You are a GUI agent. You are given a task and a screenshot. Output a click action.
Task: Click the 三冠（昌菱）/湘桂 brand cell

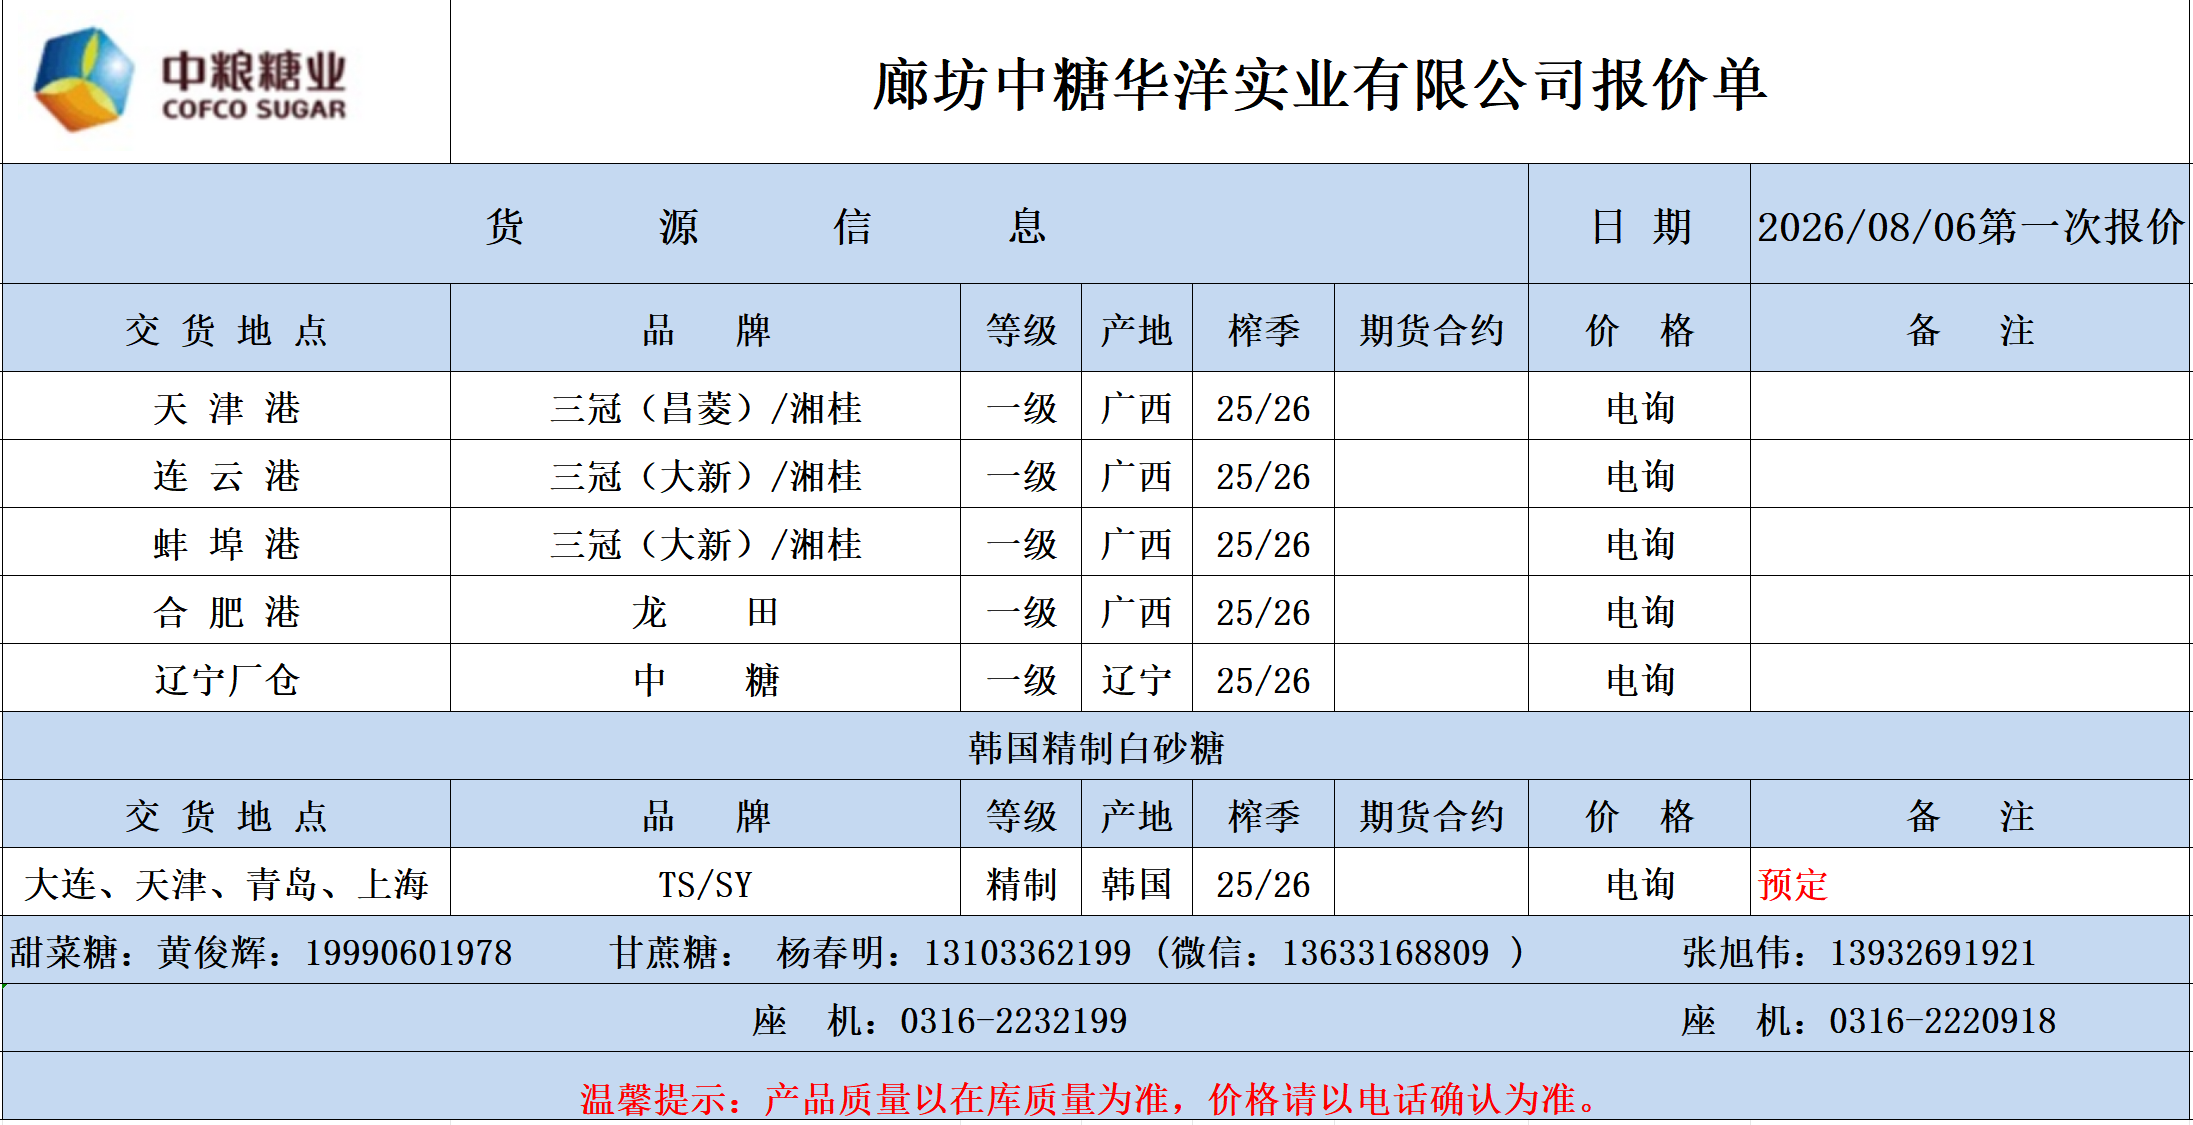click(x=705, y=407)
